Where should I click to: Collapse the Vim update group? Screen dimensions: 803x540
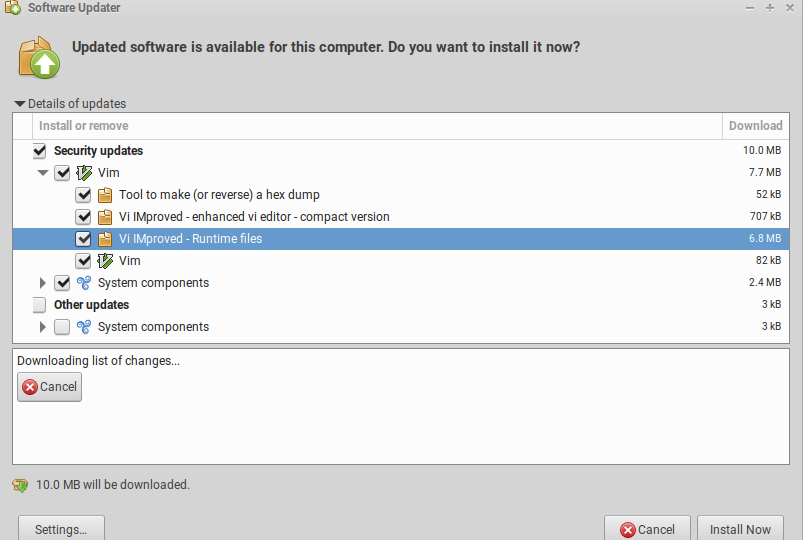point(43,173)
